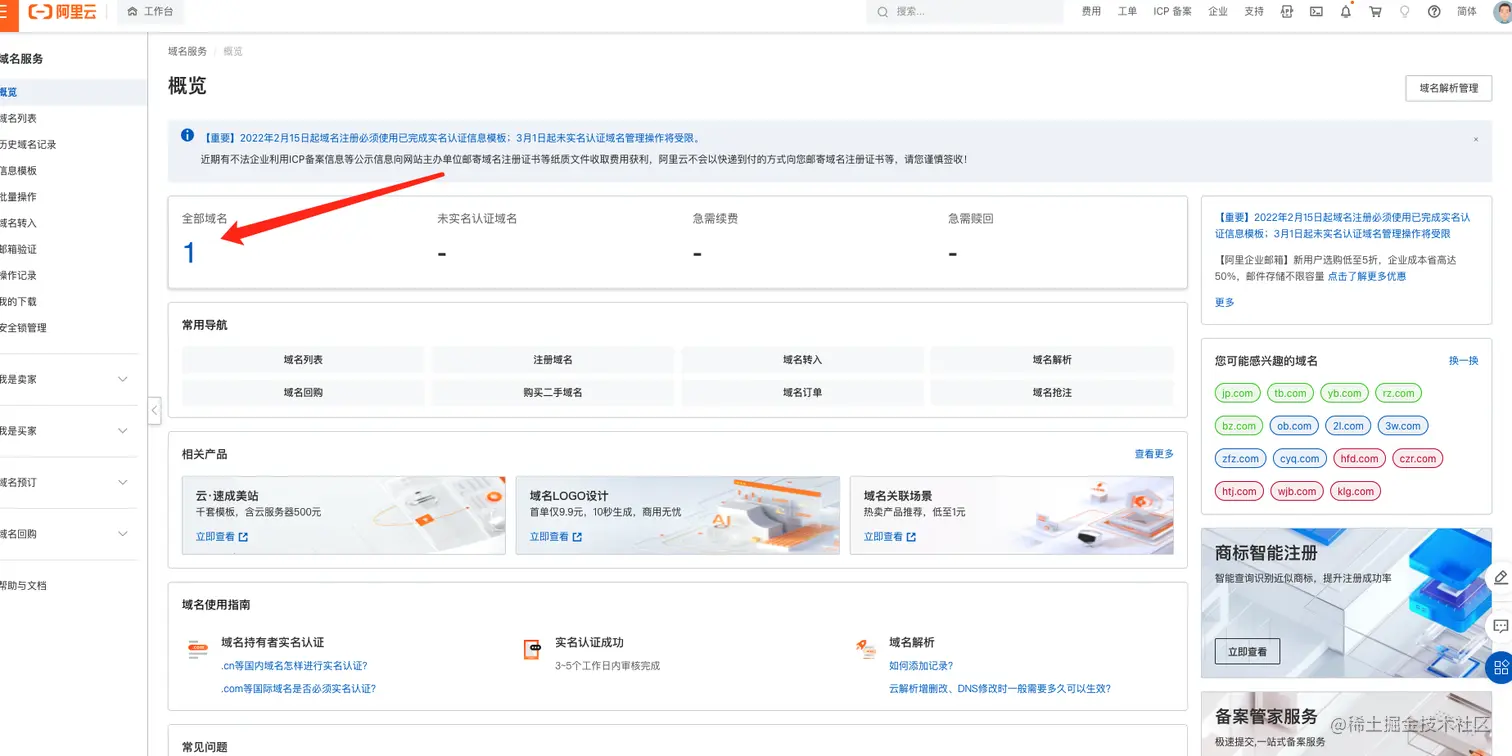Open the 支持 menu

click(x=1254, y=12)
